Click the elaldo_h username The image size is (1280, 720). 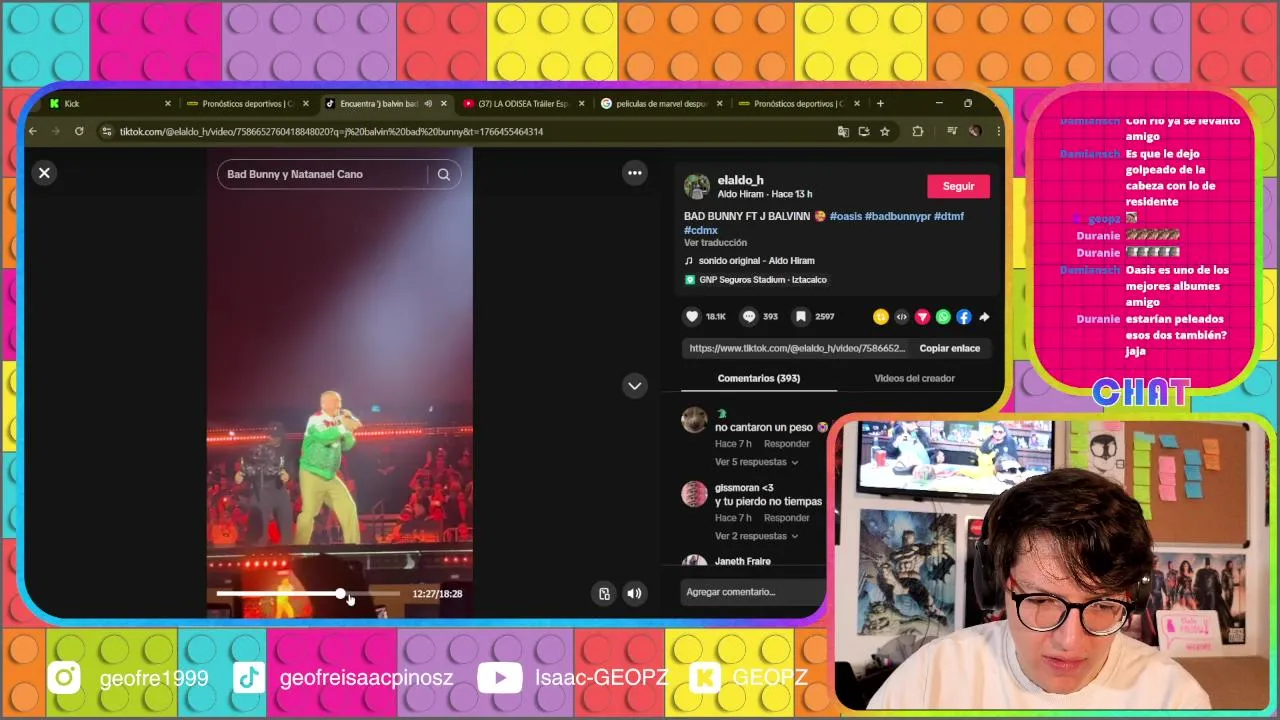click(740, 180)
